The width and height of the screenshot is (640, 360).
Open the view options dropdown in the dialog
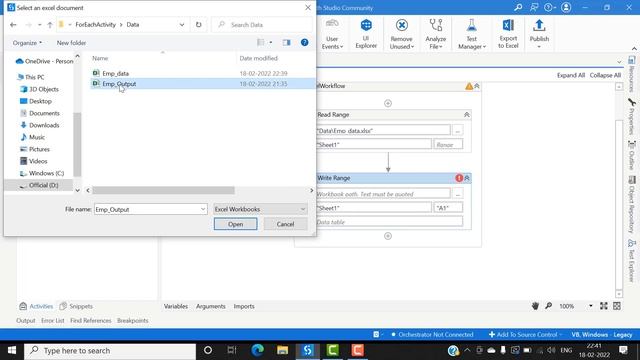pos(271,42)
